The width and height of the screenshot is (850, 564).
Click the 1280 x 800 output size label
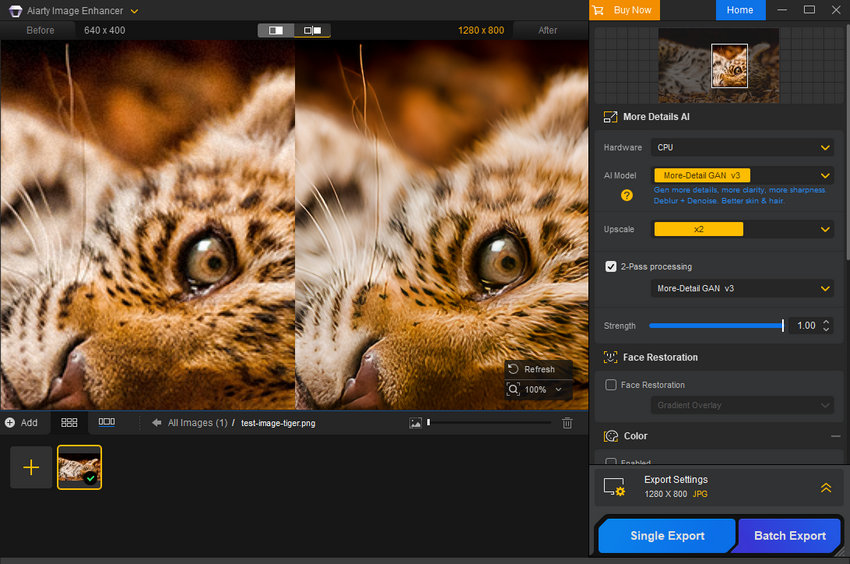(x=481, y=30)
